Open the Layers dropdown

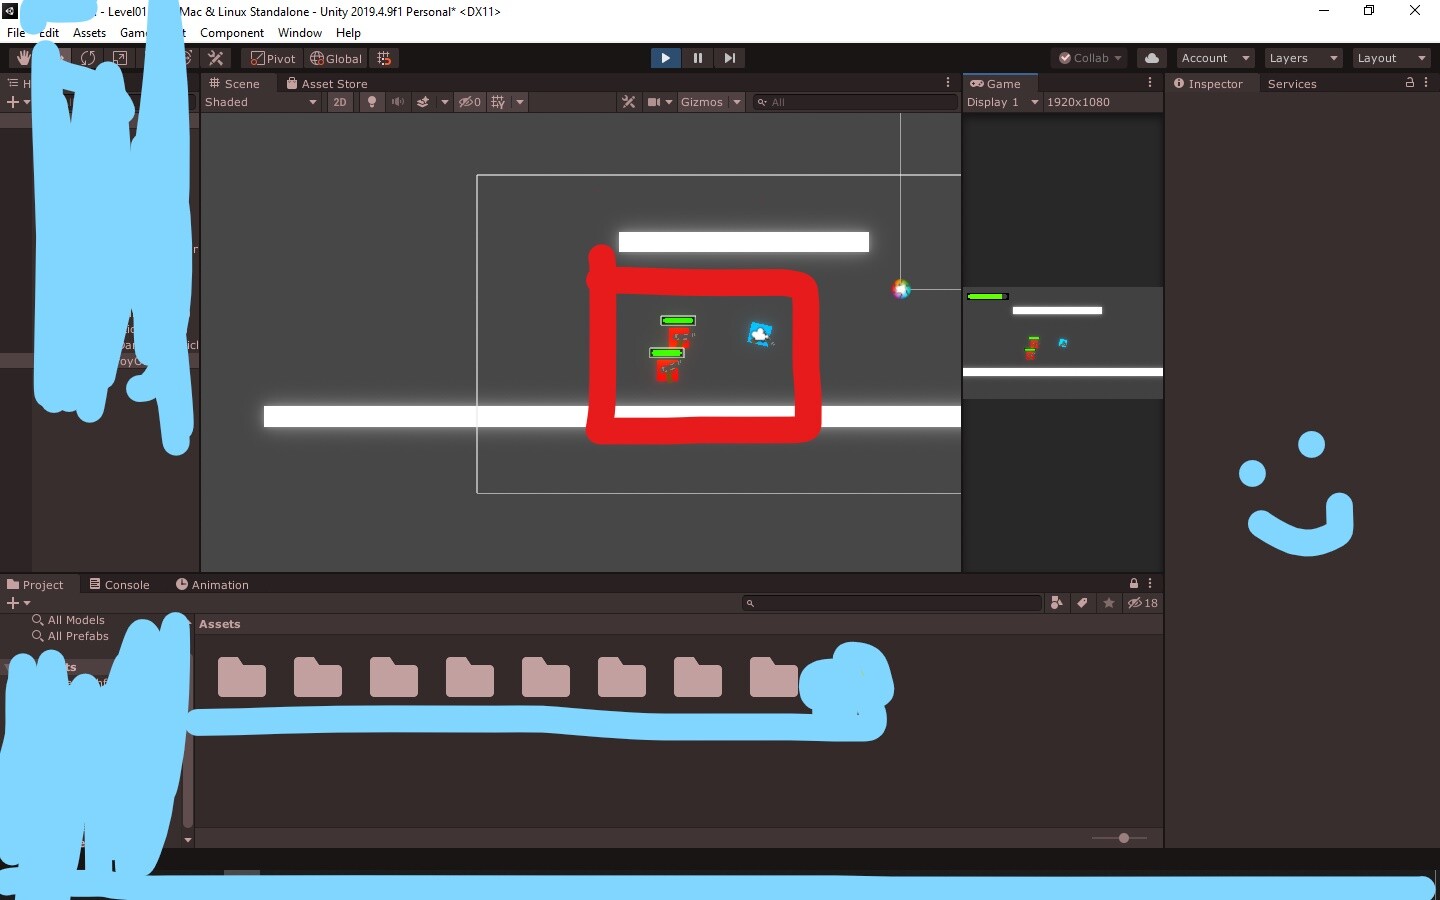[1300, 58]
